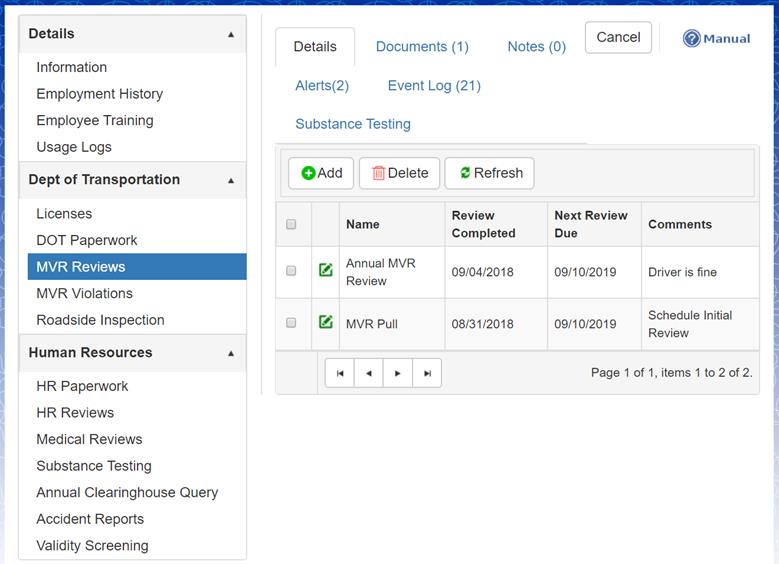Click the edit icon for MVR Pull
The height and width of the screenshot is (564, 779).
pos(326,322)
